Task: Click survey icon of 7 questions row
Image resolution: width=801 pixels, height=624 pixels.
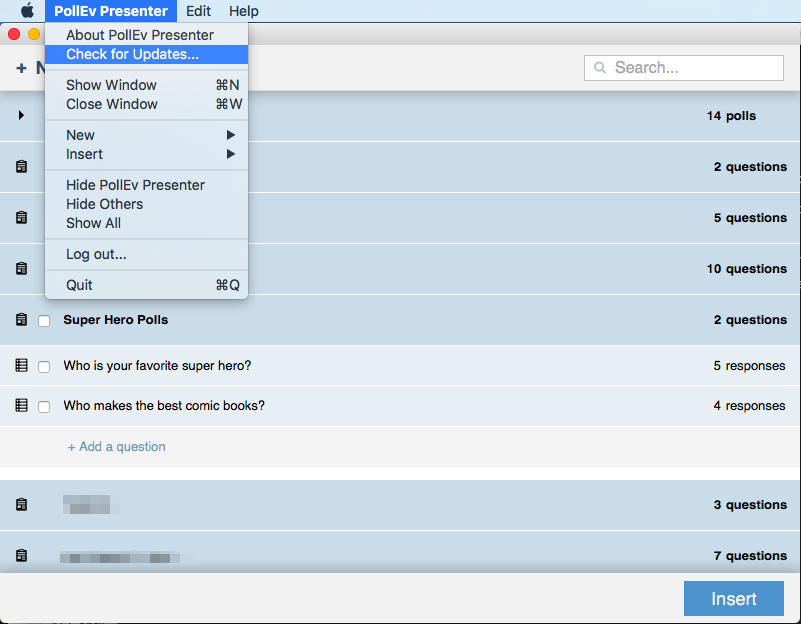Action: (21, 556)
